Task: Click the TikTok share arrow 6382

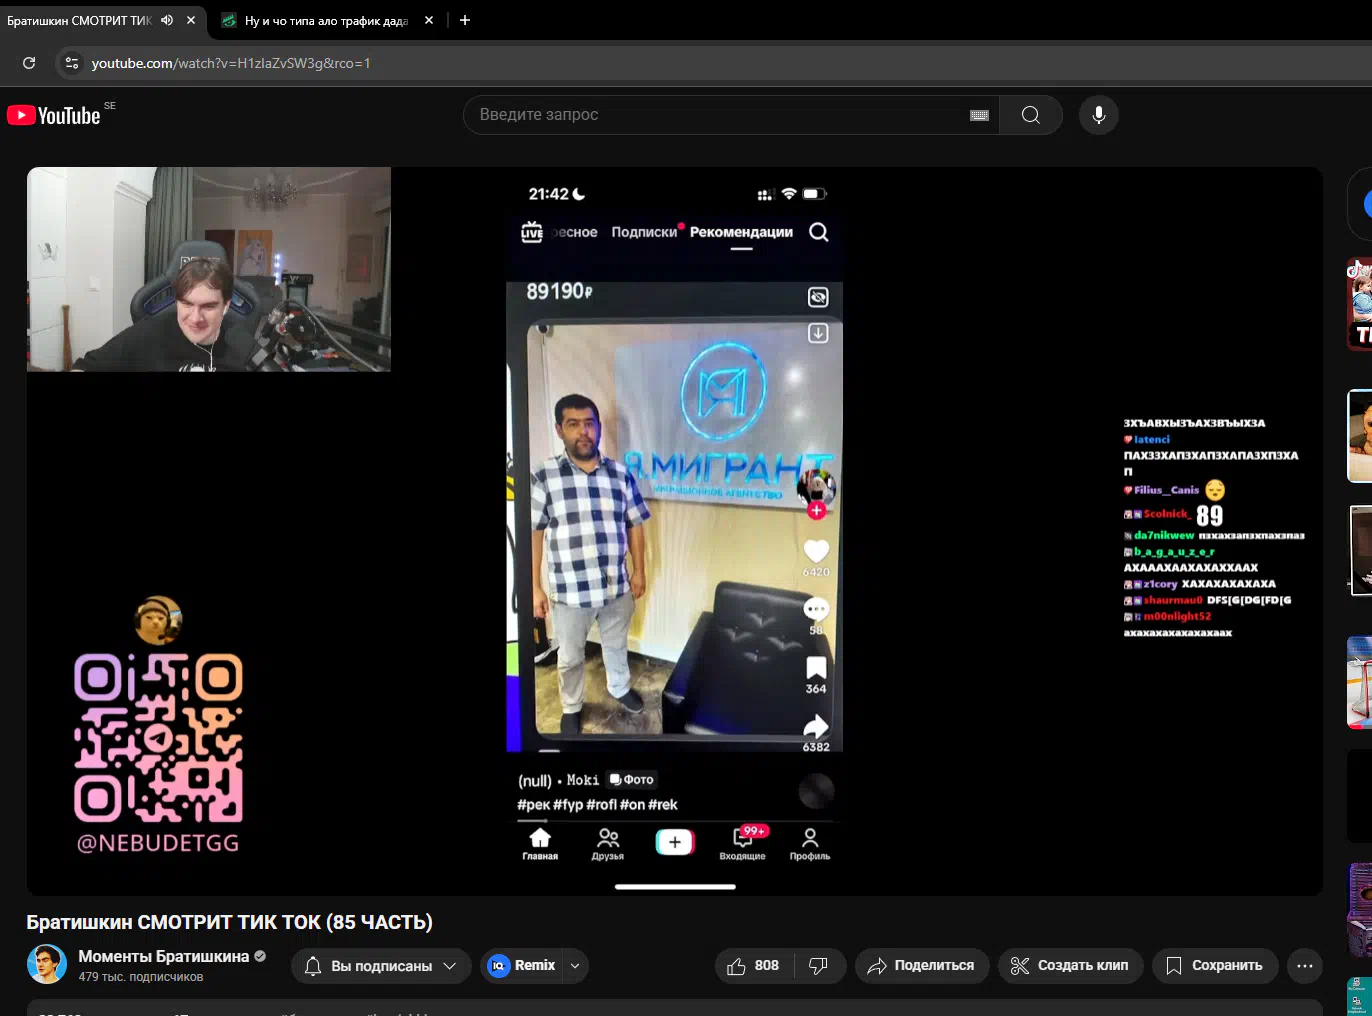Action: coord(817,726)
